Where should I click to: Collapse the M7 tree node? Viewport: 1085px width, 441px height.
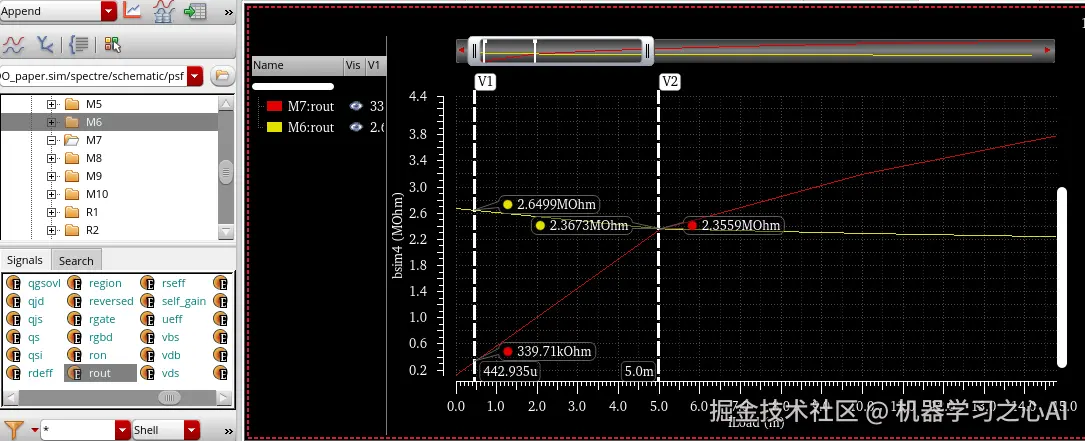pyautogui.click(x=51, y=140)
